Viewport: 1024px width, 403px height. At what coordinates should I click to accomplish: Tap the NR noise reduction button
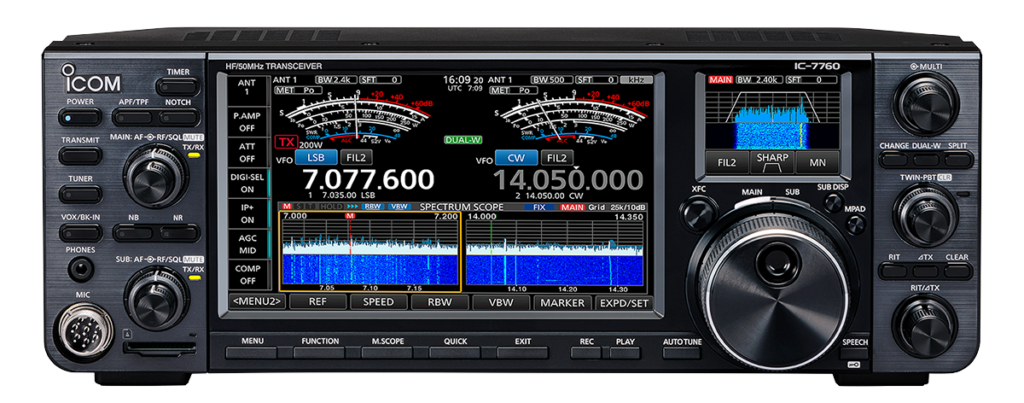179,233
